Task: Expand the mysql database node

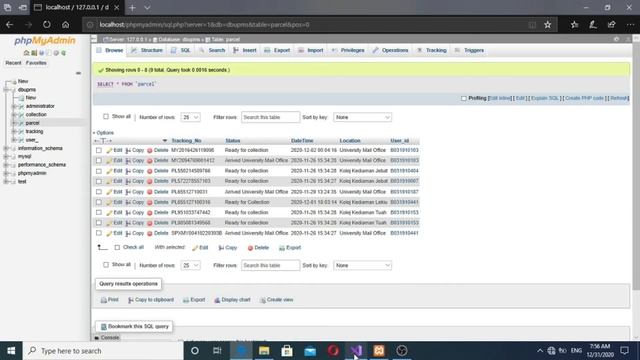Action: [x=6, y=157]
